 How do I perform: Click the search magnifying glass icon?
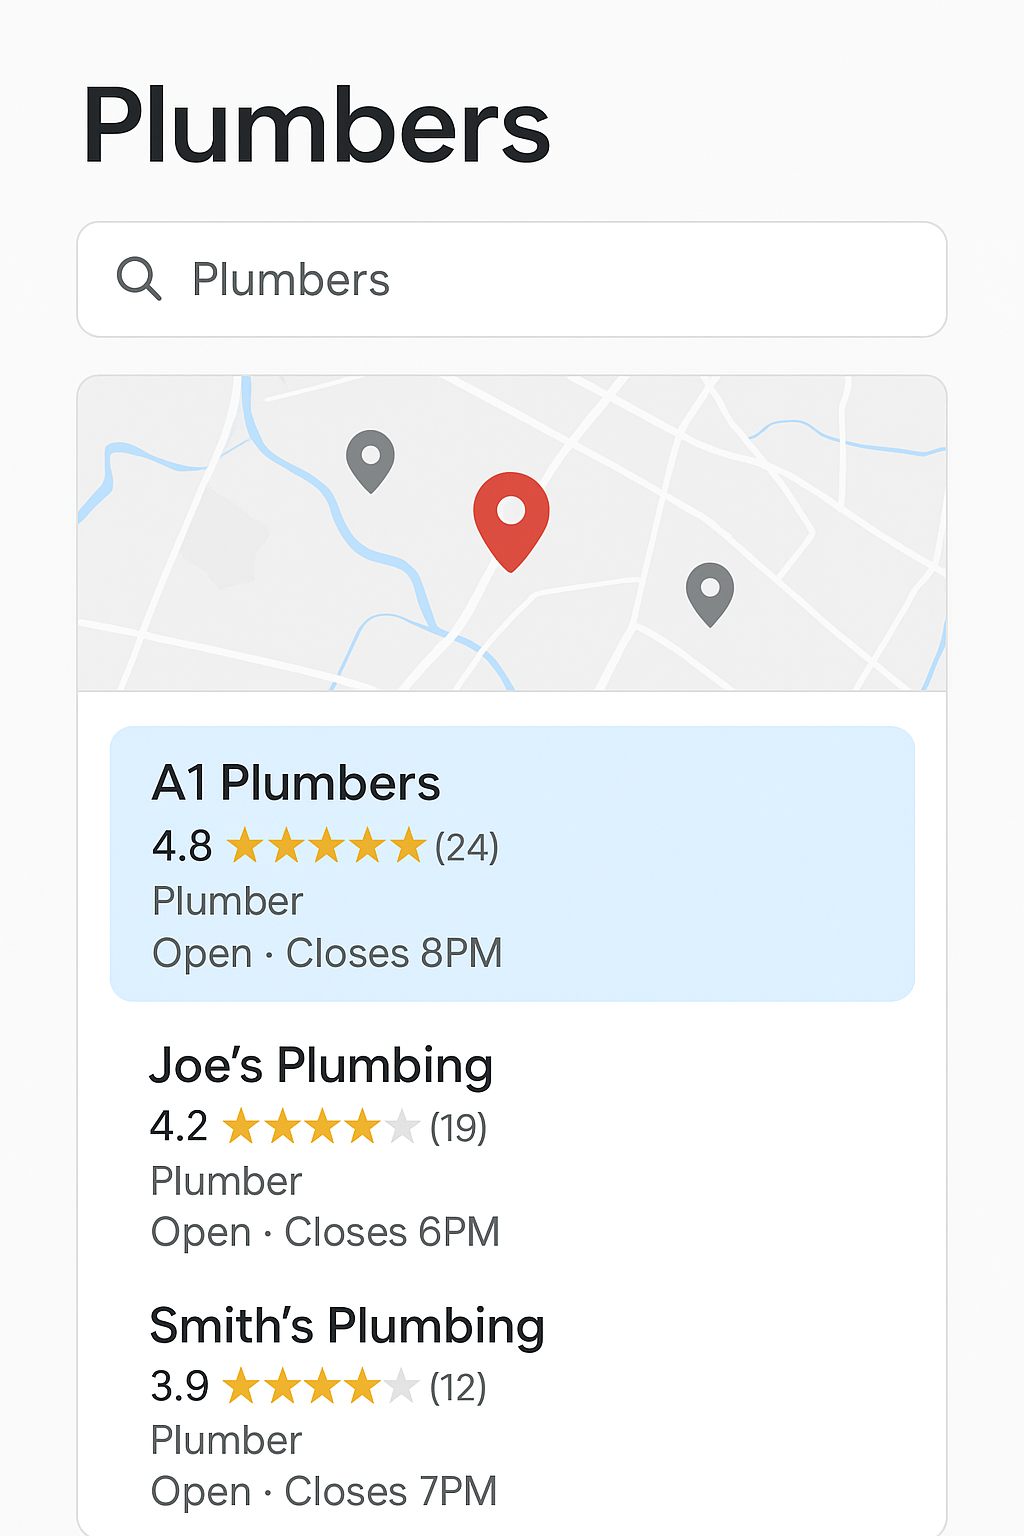point(138,279)
